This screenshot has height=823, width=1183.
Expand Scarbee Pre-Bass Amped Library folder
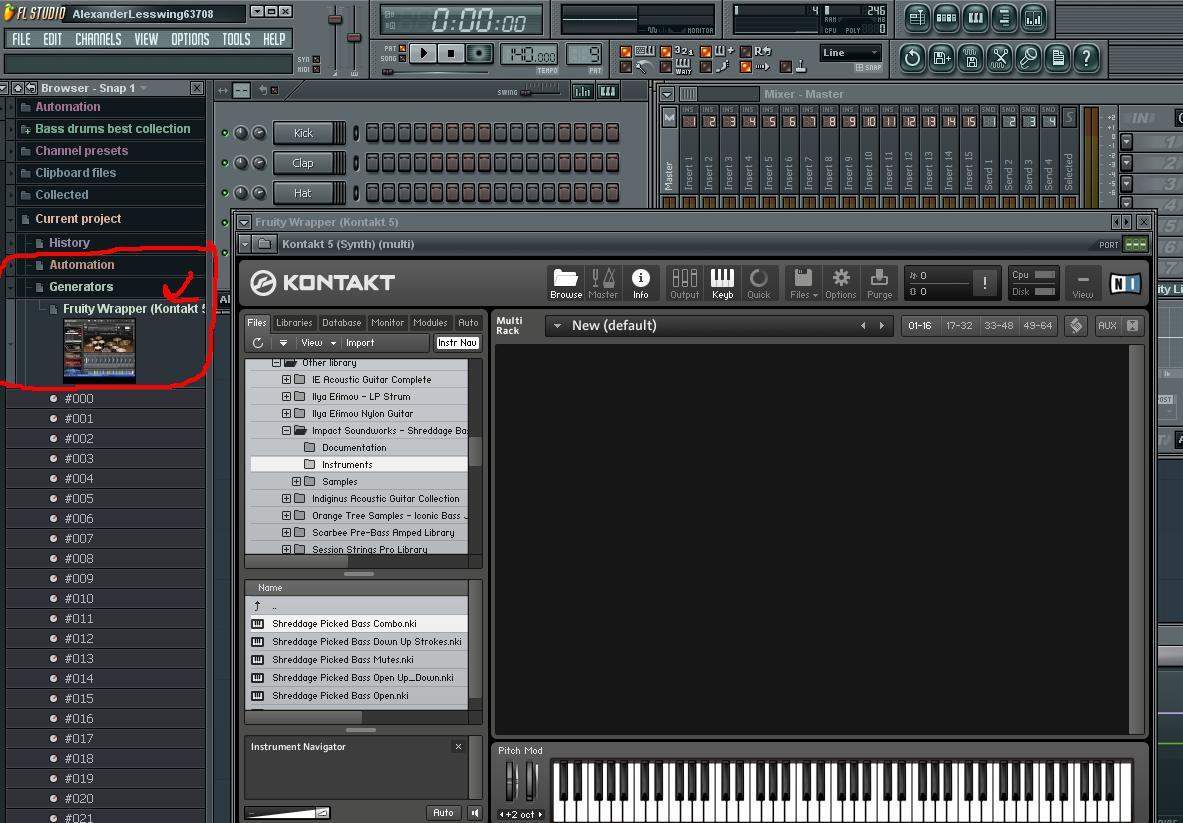point(287,533)
